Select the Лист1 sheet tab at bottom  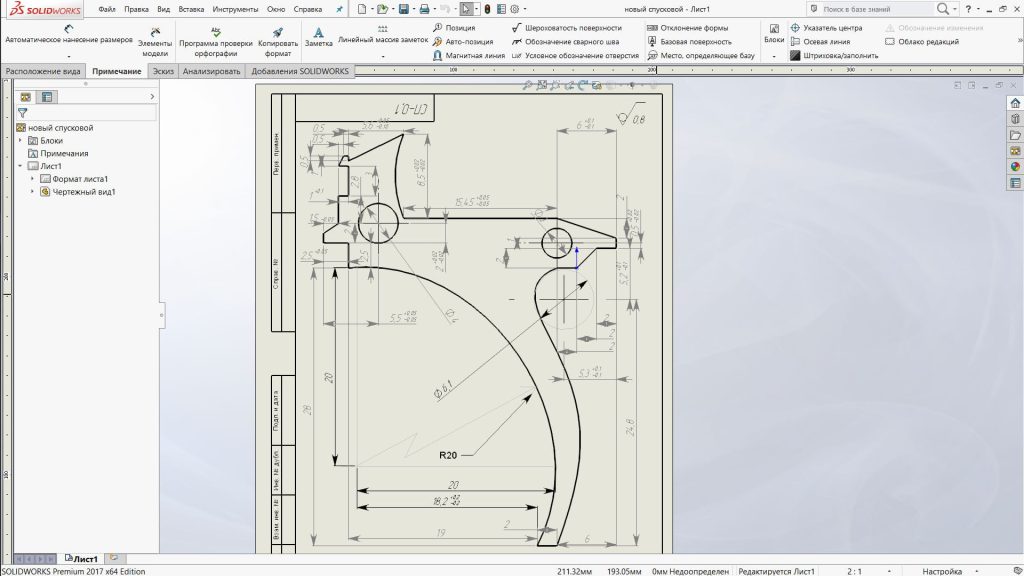[82, 559]
